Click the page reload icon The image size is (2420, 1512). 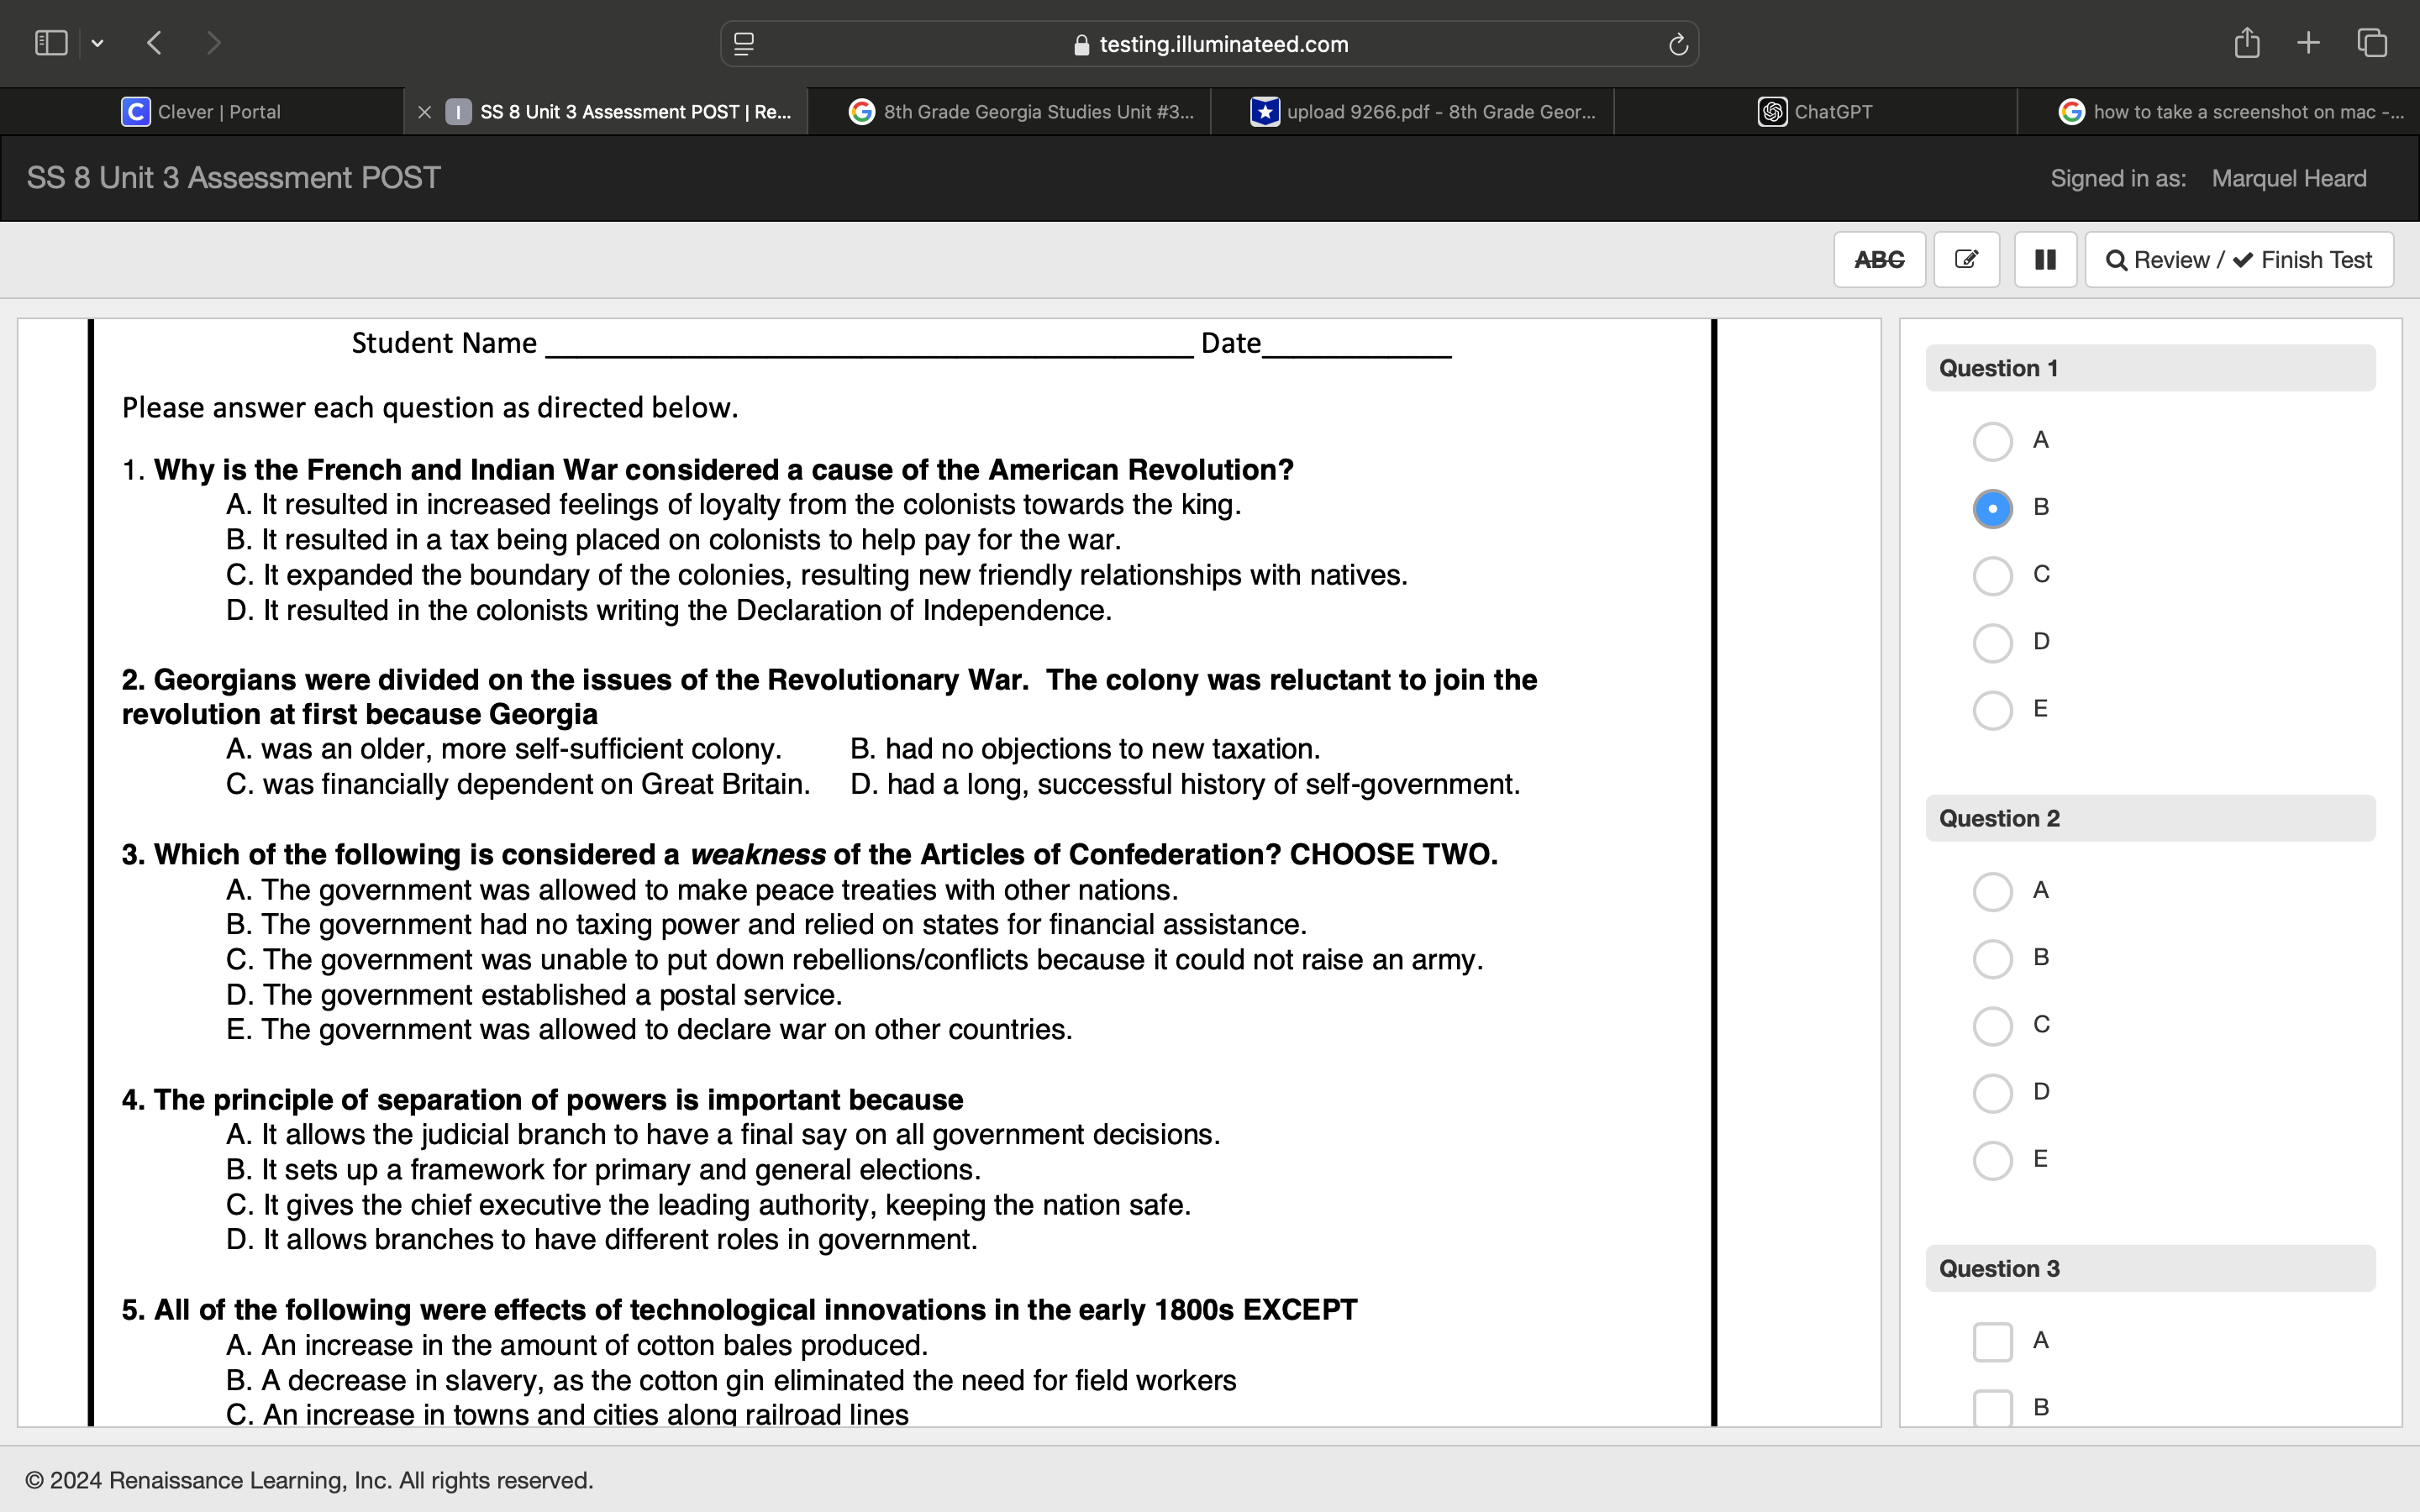1676,43
